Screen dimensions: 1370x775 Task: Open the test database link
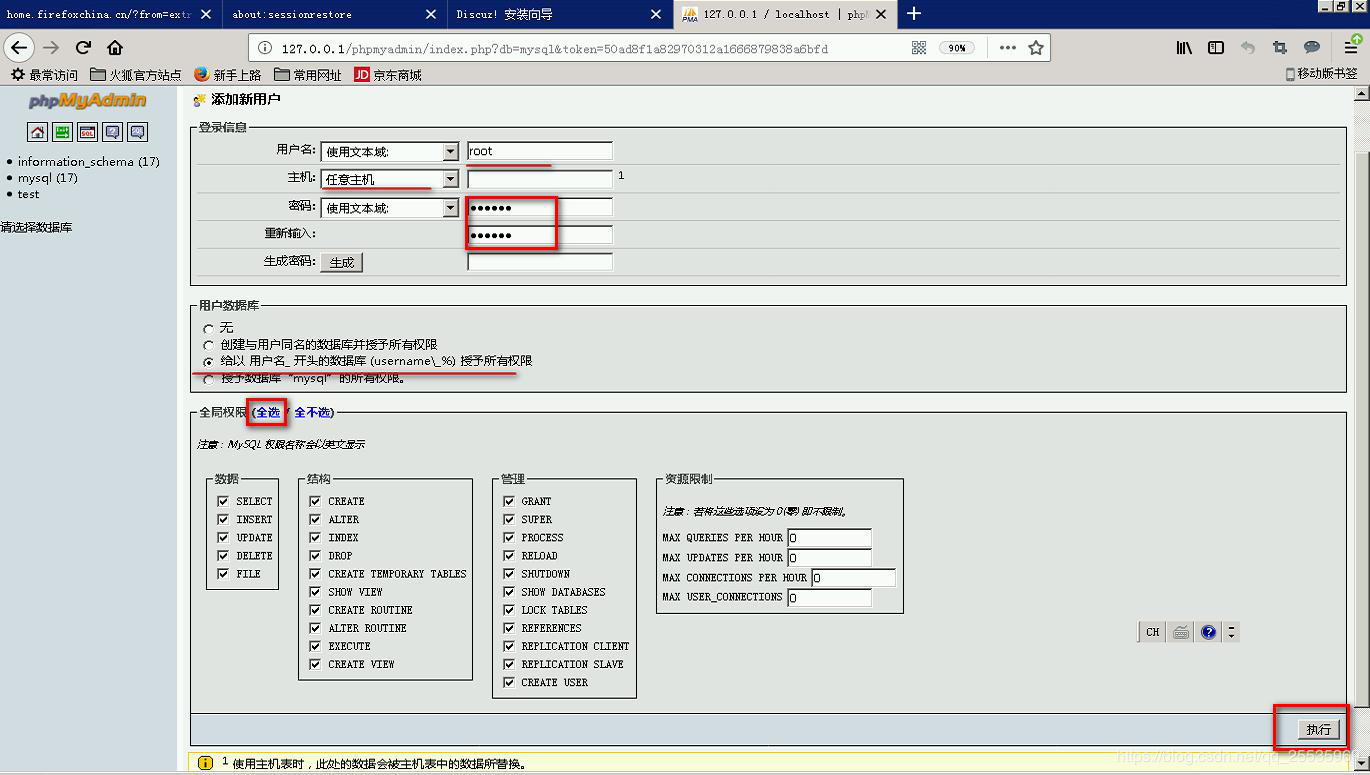28,194
